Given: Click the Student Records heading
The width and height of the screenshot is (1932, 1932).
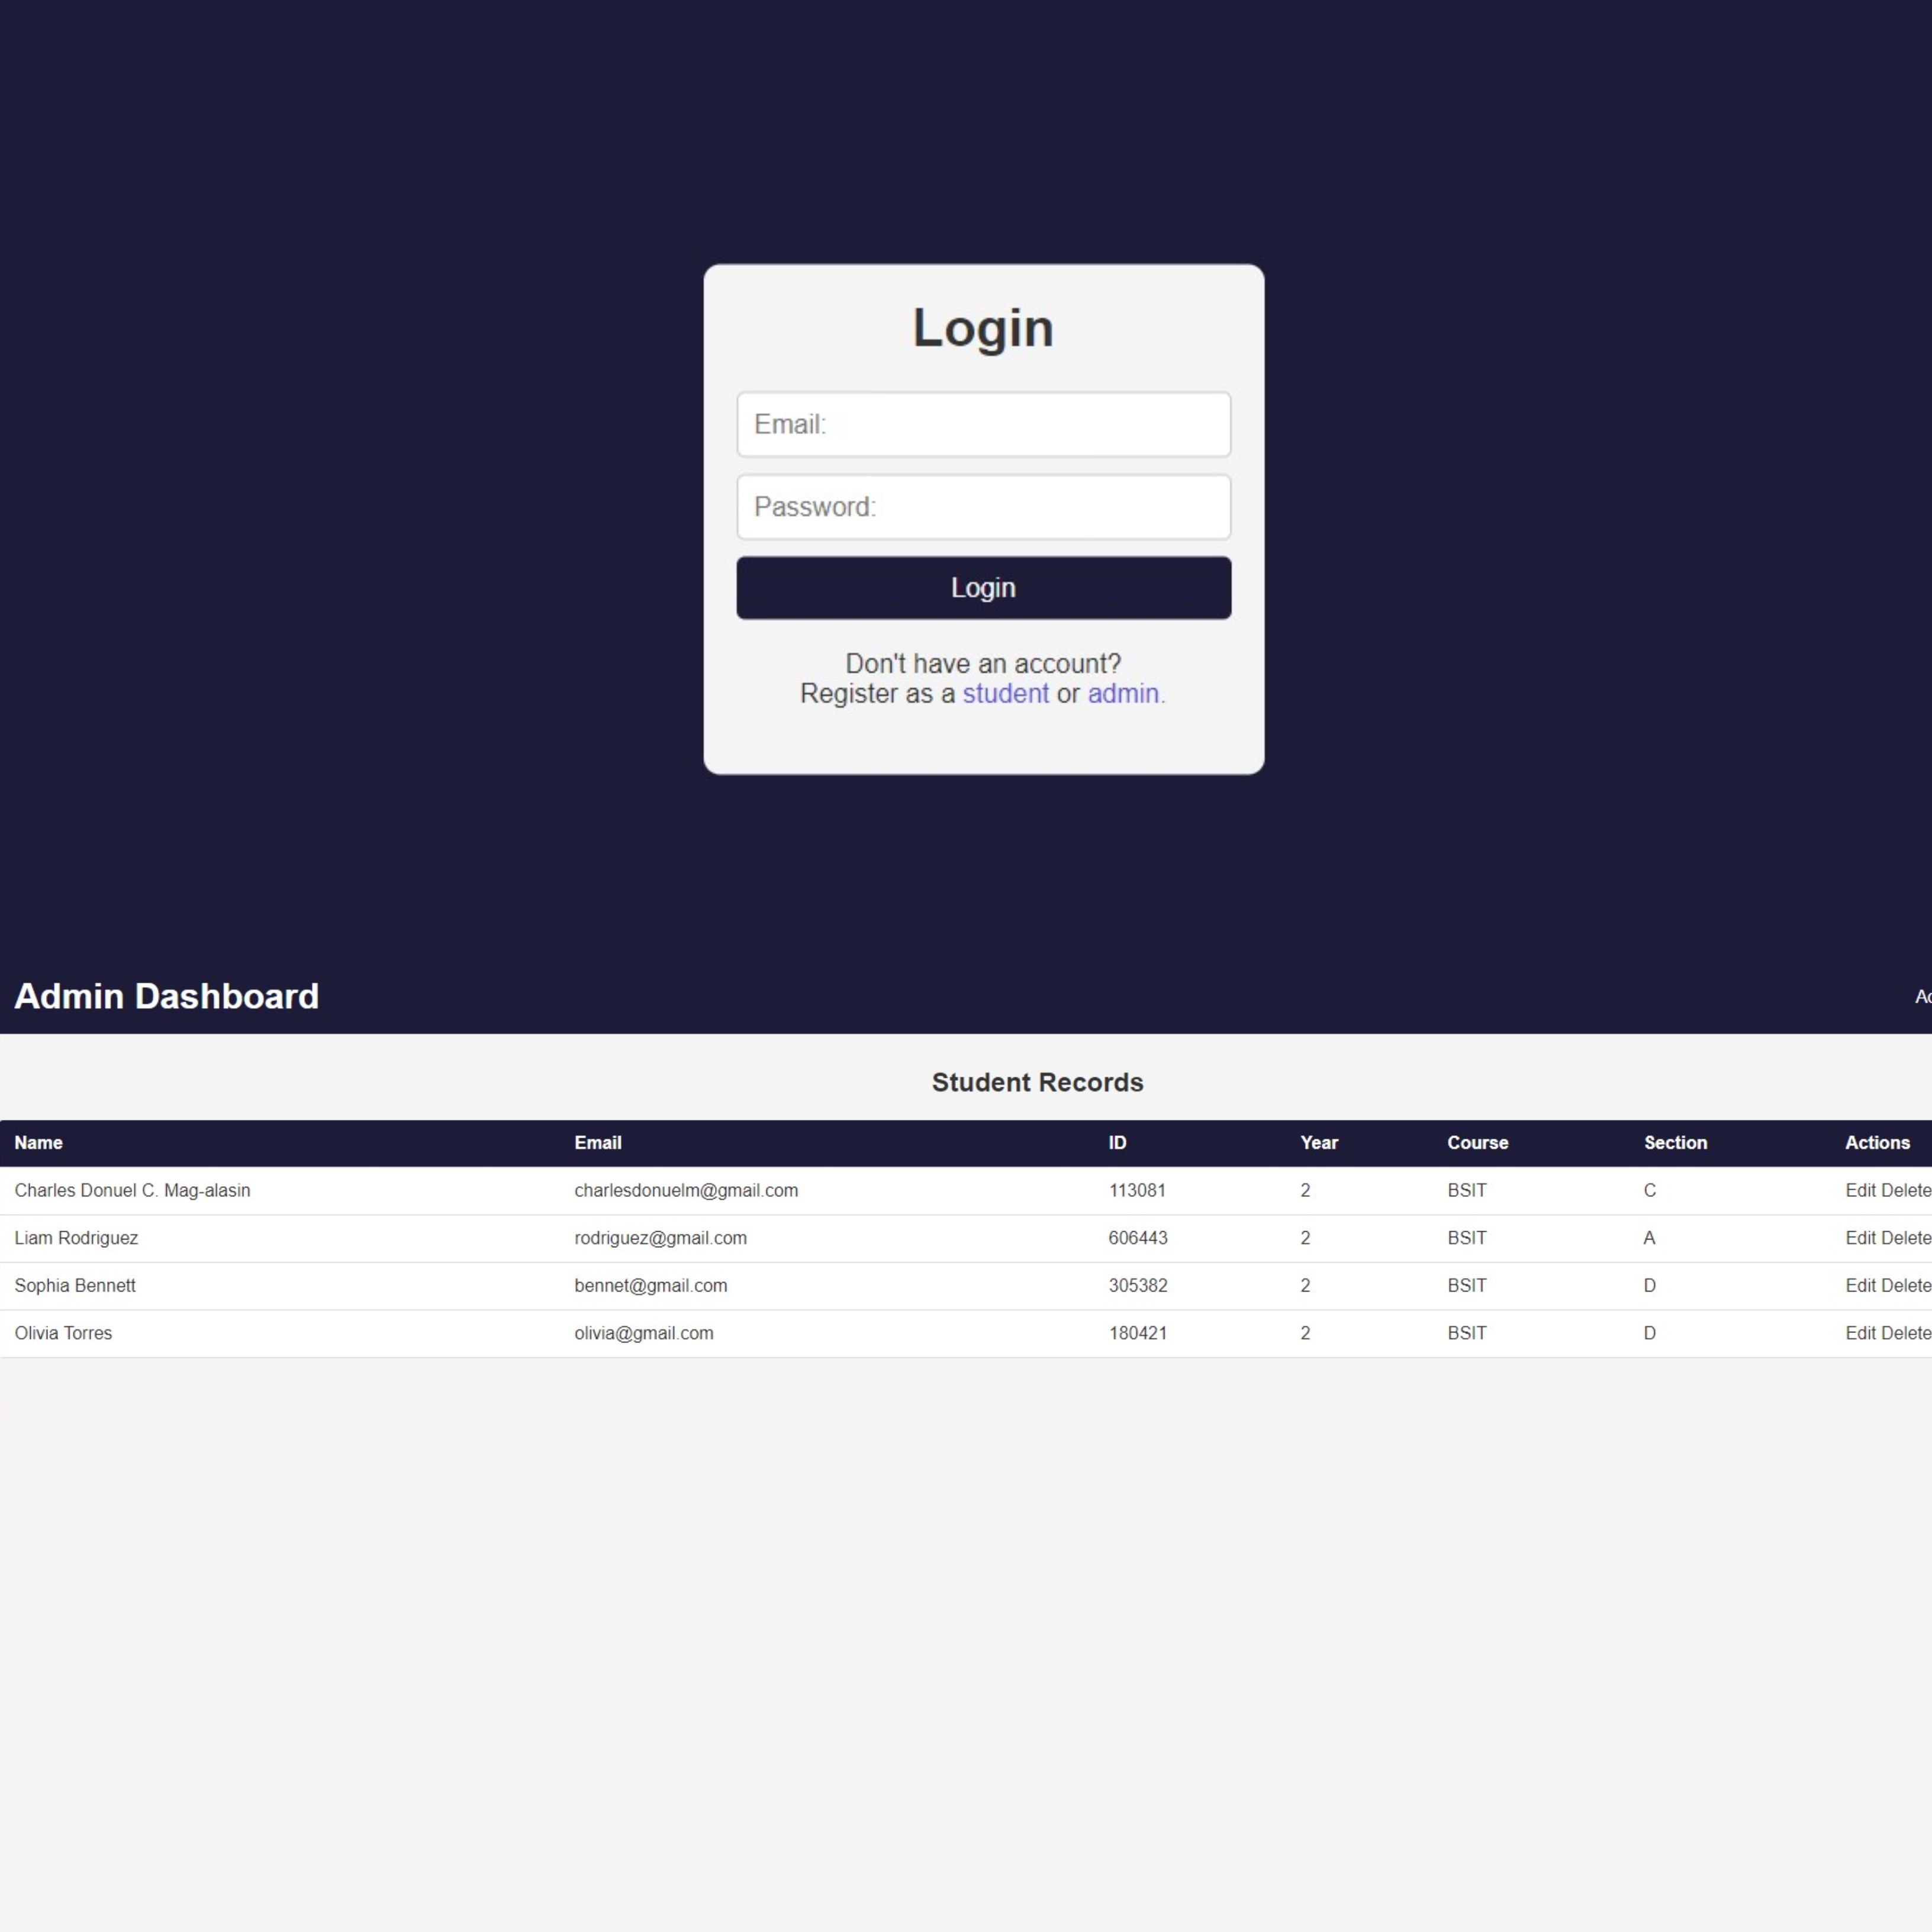Looking at the screenshot, I should coord(1037,1082).
